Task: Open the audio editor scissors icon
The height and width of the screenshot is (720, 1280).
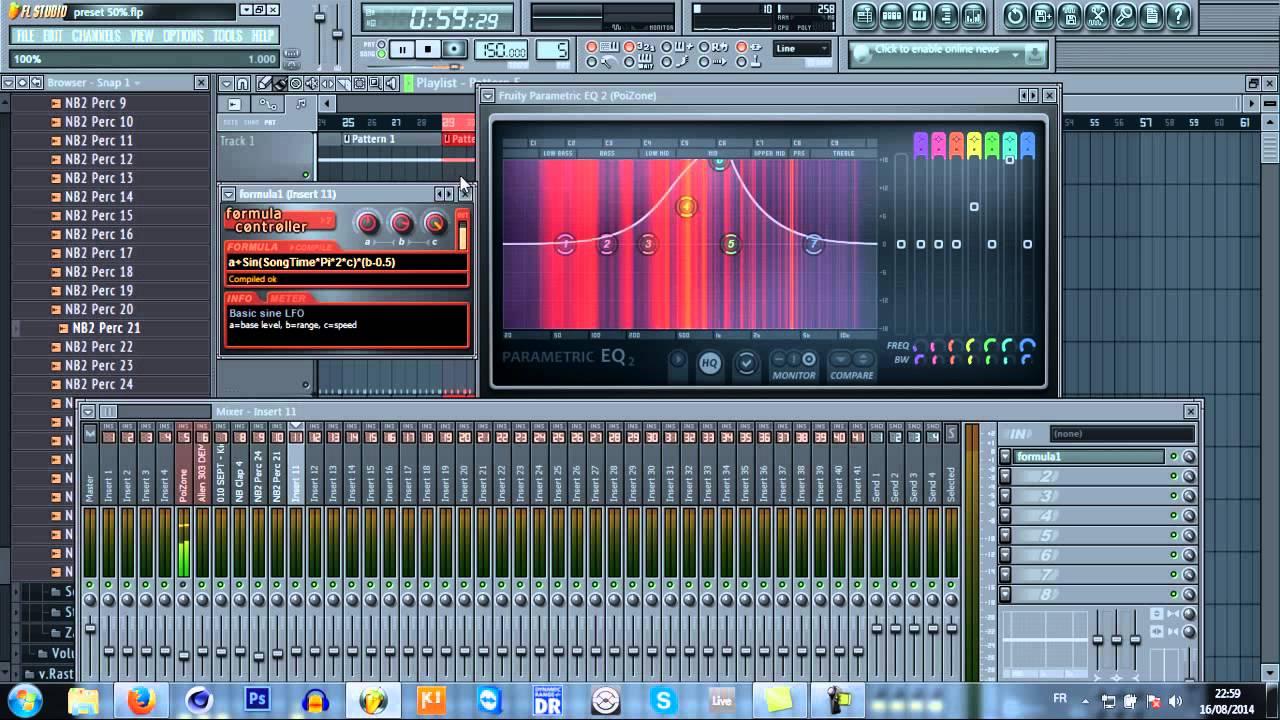Action: pos(1097,16)
